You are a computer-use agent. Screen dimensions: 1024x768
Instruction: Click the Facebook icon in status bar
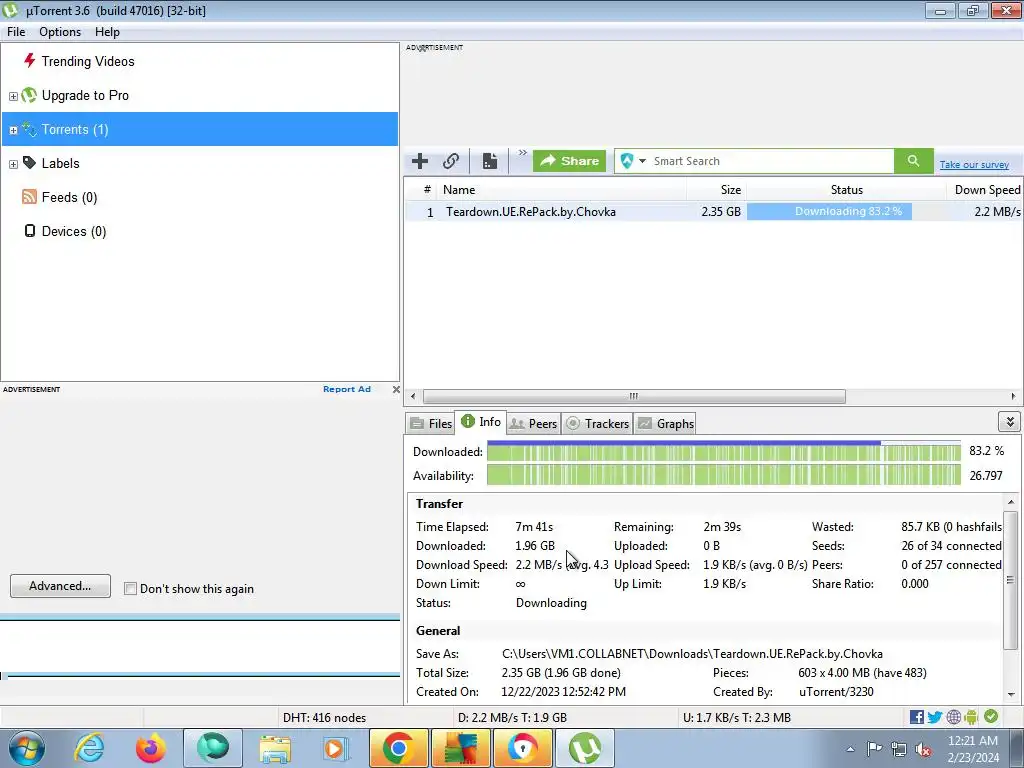coord(917,717)
